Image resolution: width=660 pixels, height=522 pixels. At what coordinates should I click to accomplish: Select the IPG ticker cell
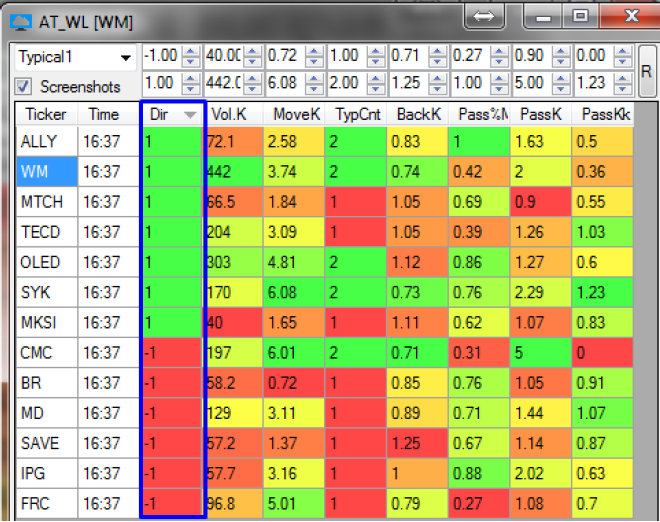[x=47, y=474]
